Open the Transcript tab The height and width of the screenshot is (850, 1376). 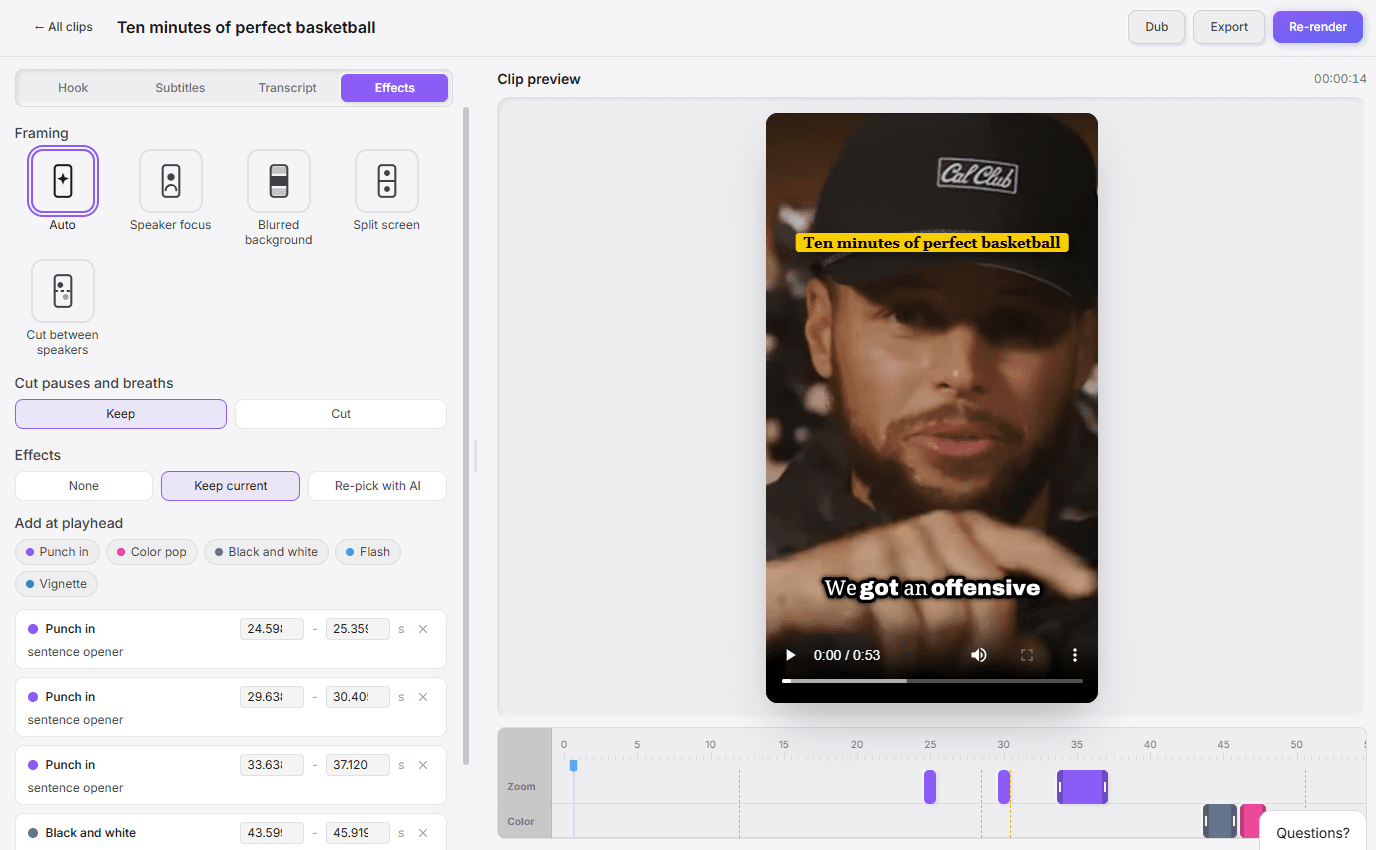(287, 88)
